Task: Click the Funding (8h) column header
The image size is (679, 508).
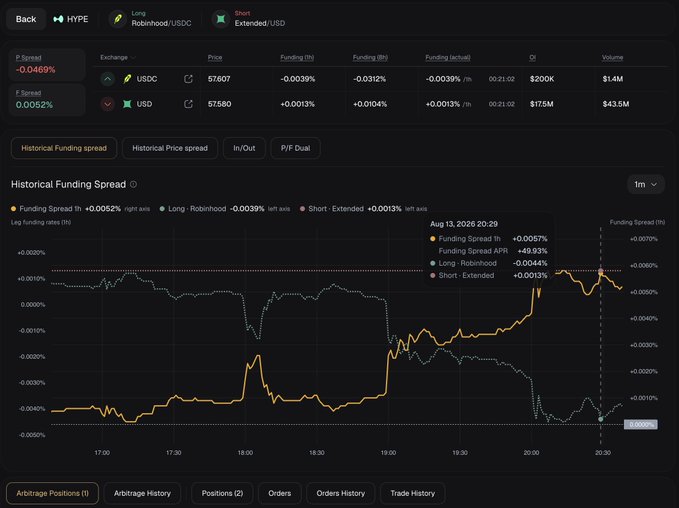Action: click(x=370, y=58)
